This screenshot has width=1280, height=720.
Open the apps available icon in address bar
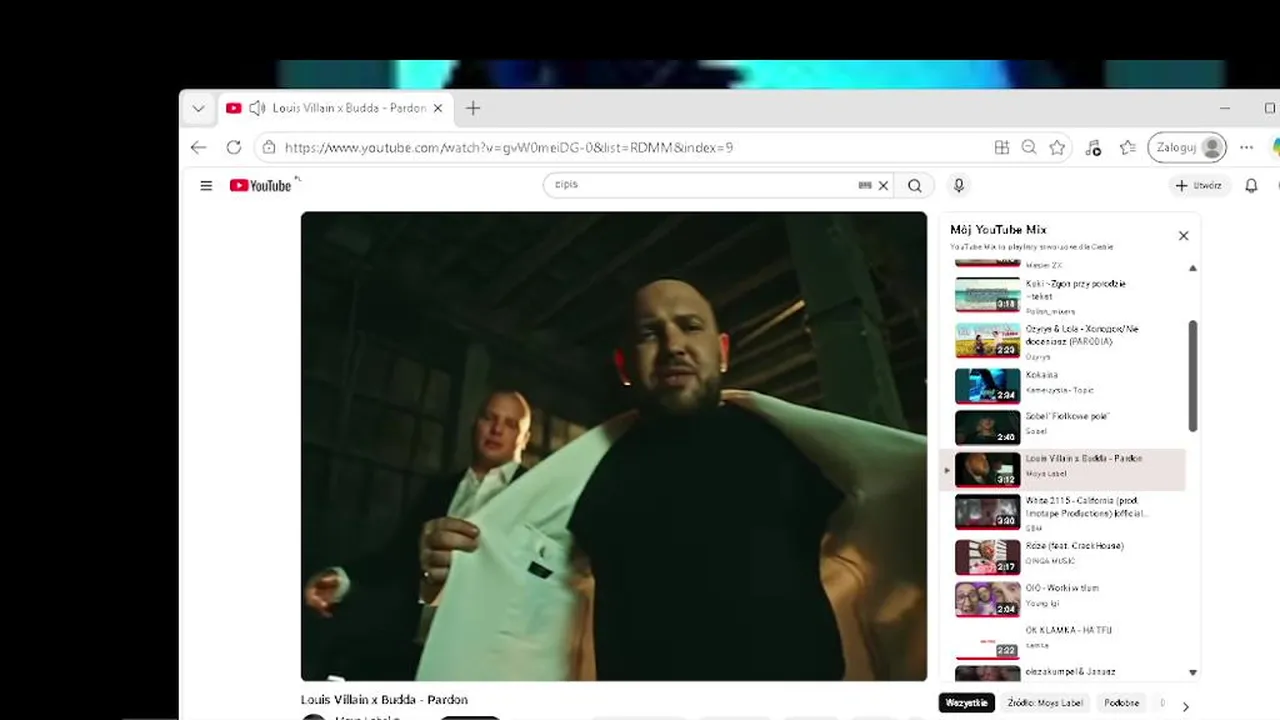pos(1002,147)
